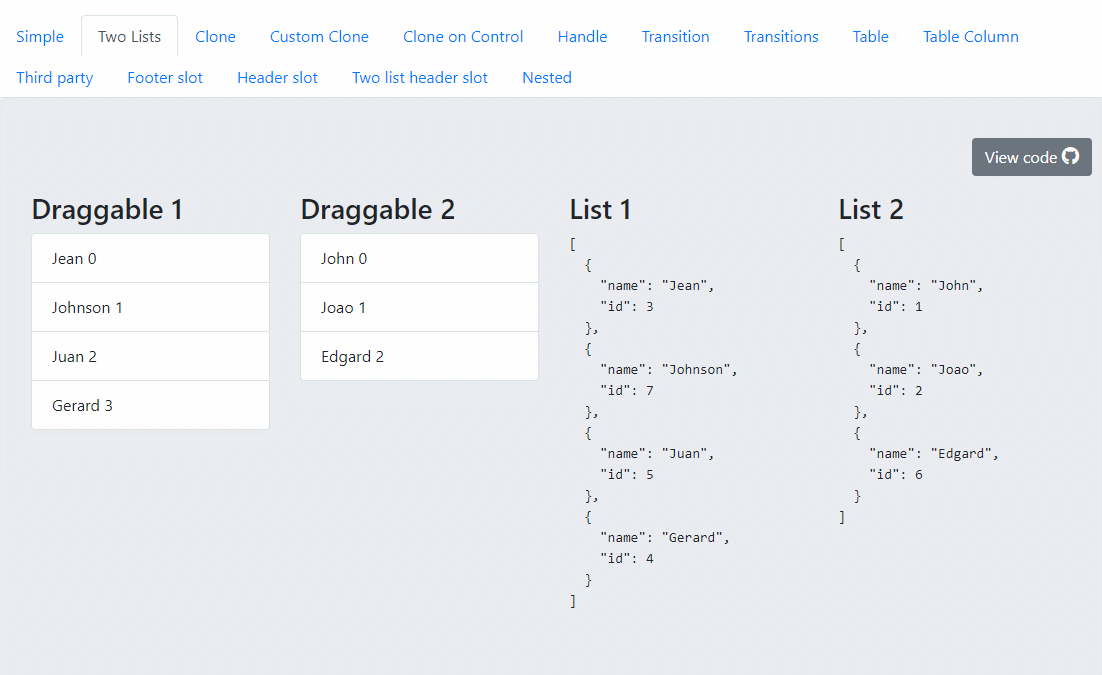Select the Table Column tab
The height and width of the screenshot is (675, 1102).
[x=970, y=37]
